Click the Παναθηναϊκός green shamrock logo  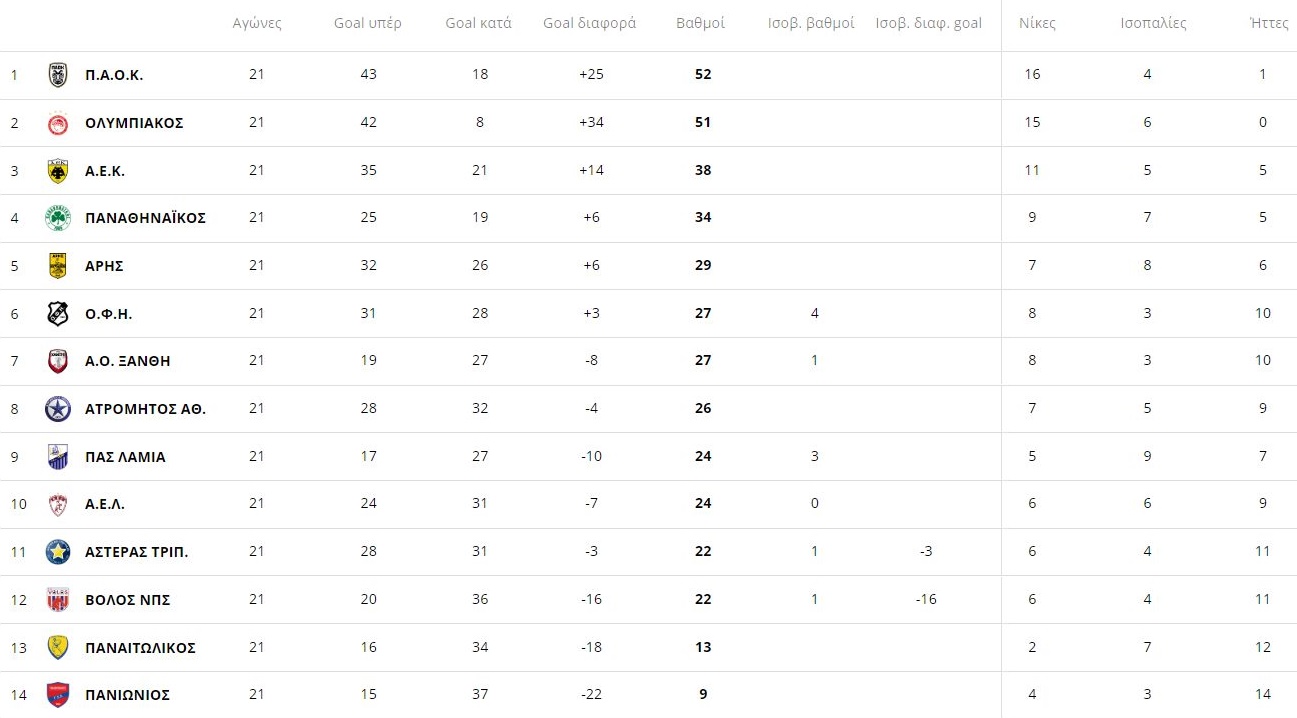coord(58,218)
